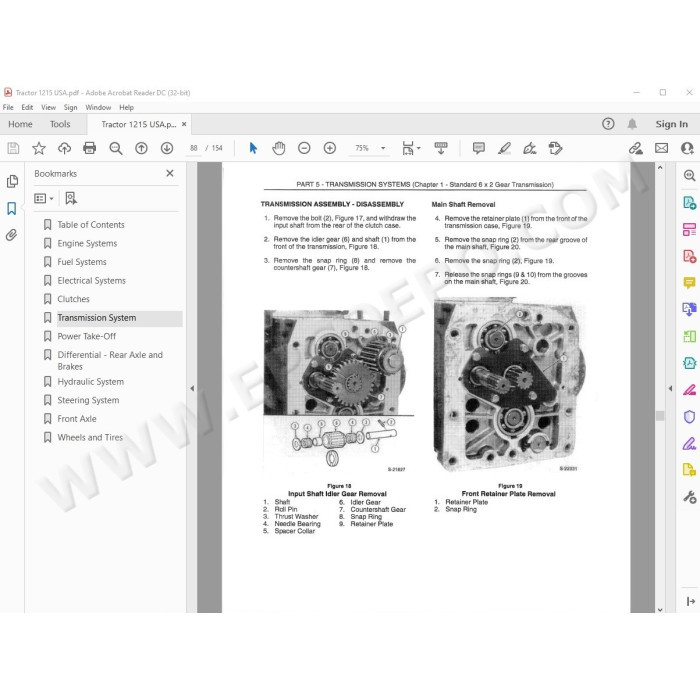
Task: Go to previous page arrow
Action: (141, 148)
